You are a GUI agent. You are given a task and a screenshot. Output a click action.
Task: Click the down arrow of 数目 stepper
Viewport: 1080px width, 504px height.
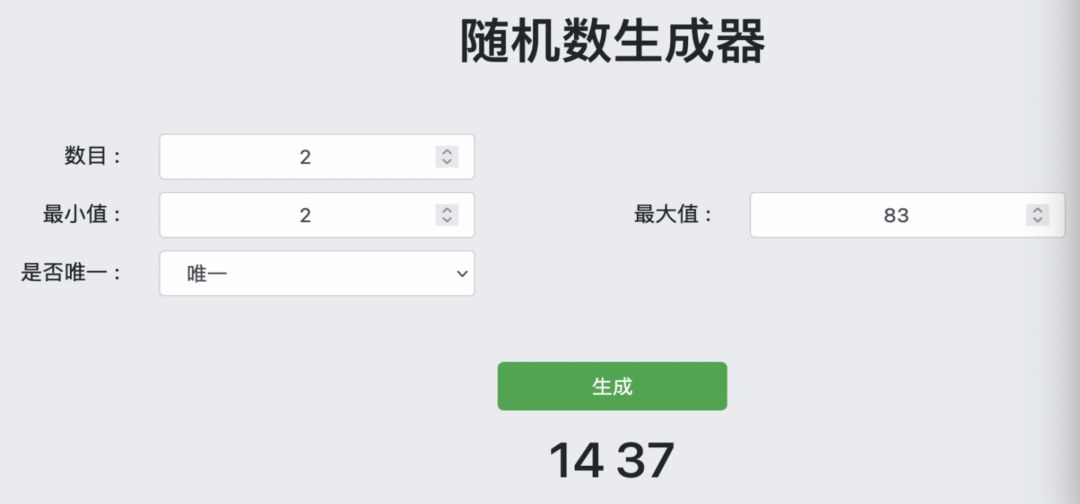click(447, 161)
